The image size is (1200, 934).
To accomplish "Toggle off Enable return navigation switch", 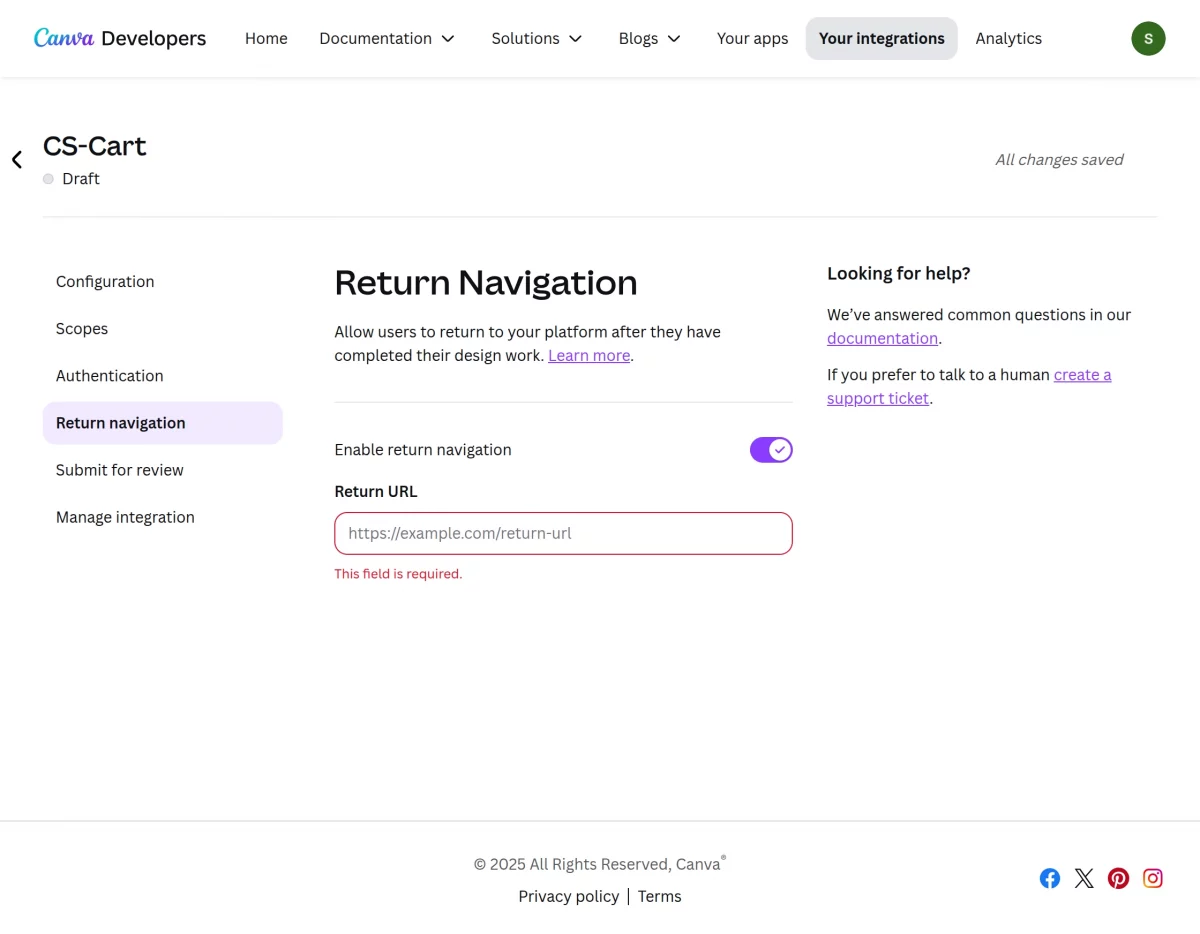I will pyautogui.click(x=771, y=450).
